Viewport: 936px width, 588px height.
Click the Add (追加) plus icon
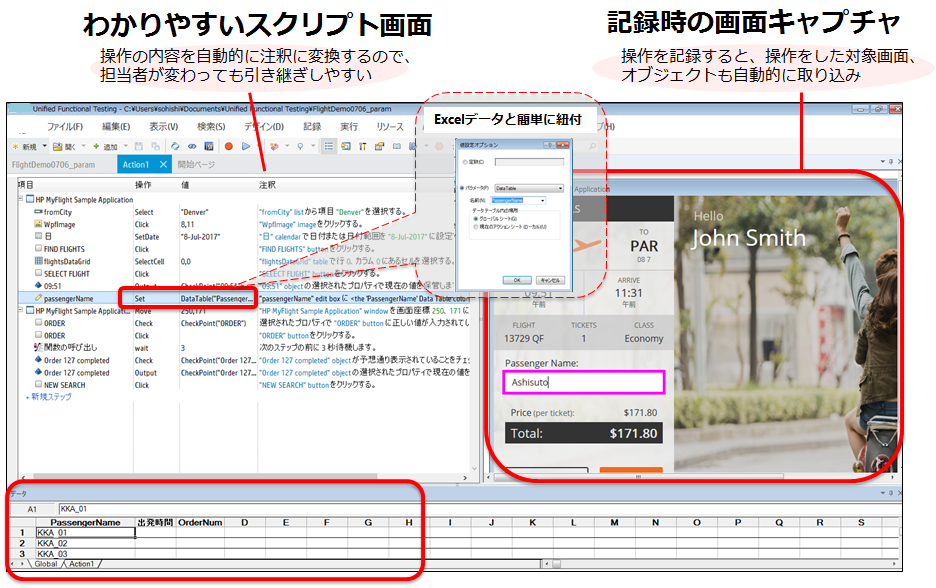pyautogui.click(x=96, y=146)
